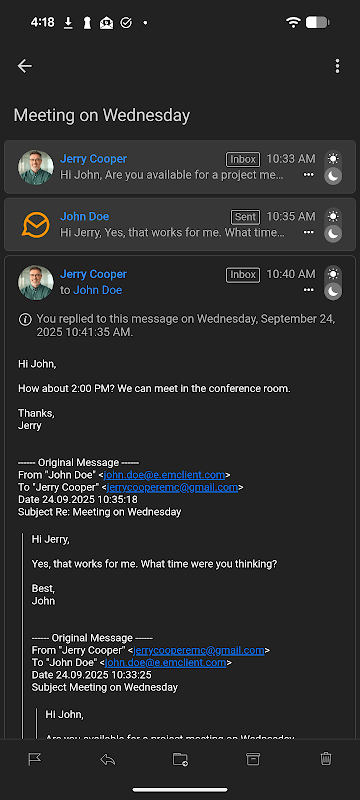Viewport: 360px width, 800px height.
Task: Open the three-dot overflow menu at top
Action: 337,66
